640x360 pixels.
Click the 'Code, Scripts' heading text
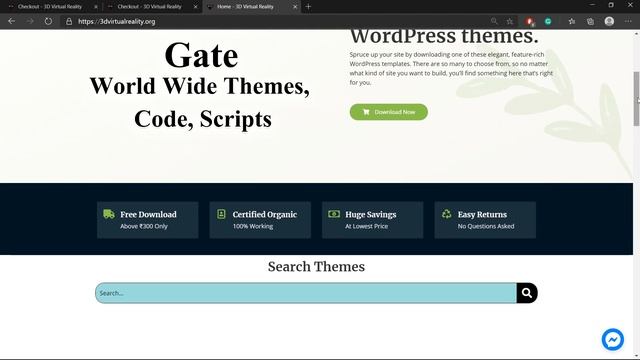203,119
